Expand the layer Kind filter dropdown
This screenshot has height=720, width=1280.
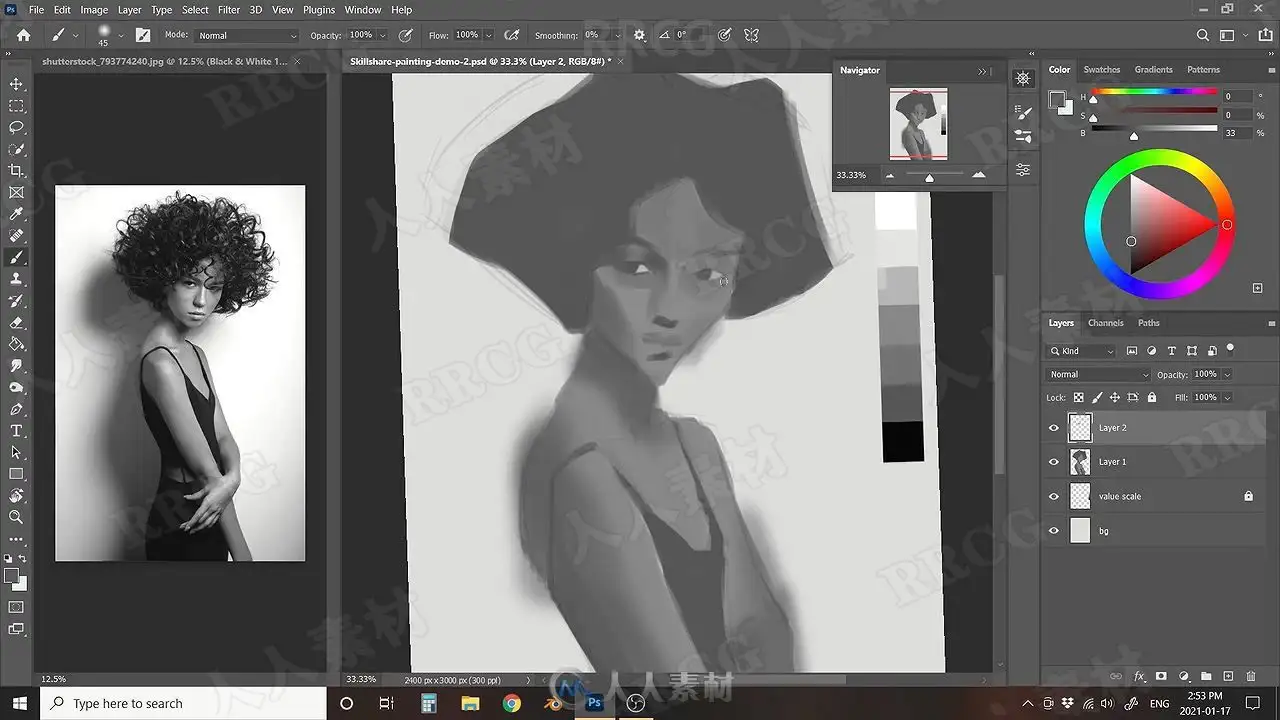[1081, 351]
